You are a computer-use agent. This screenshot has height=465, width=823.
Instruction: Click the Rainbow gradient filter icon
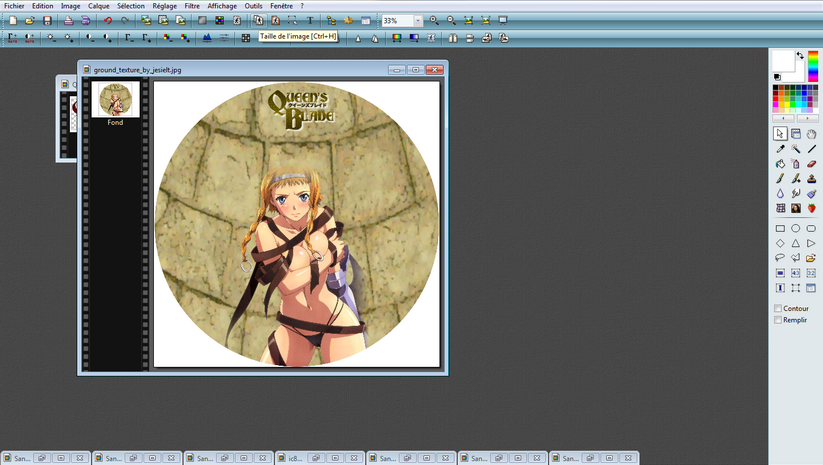click(x=397, y=38)
